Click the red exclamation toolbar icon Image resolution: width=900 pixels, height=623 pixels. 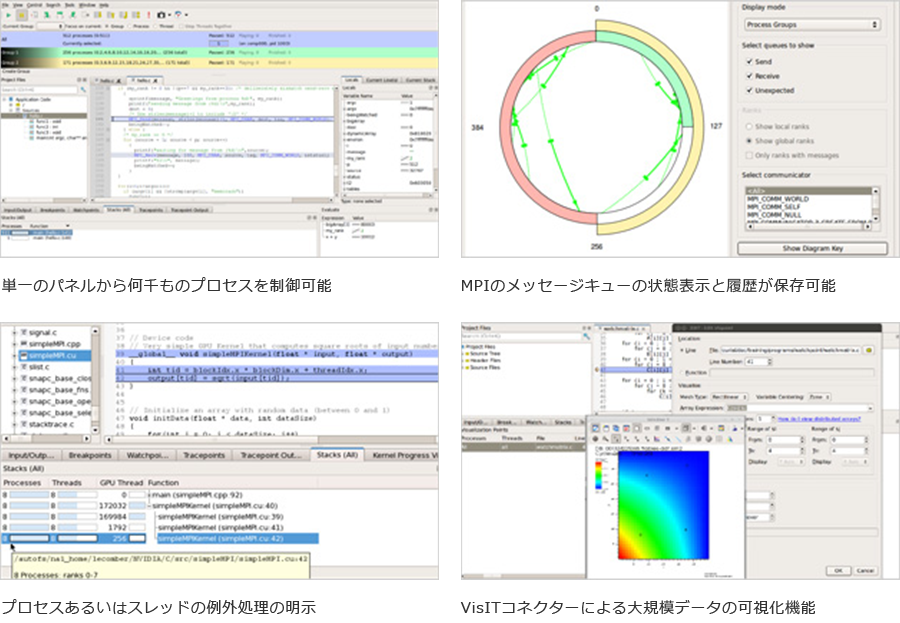point(149,15)
